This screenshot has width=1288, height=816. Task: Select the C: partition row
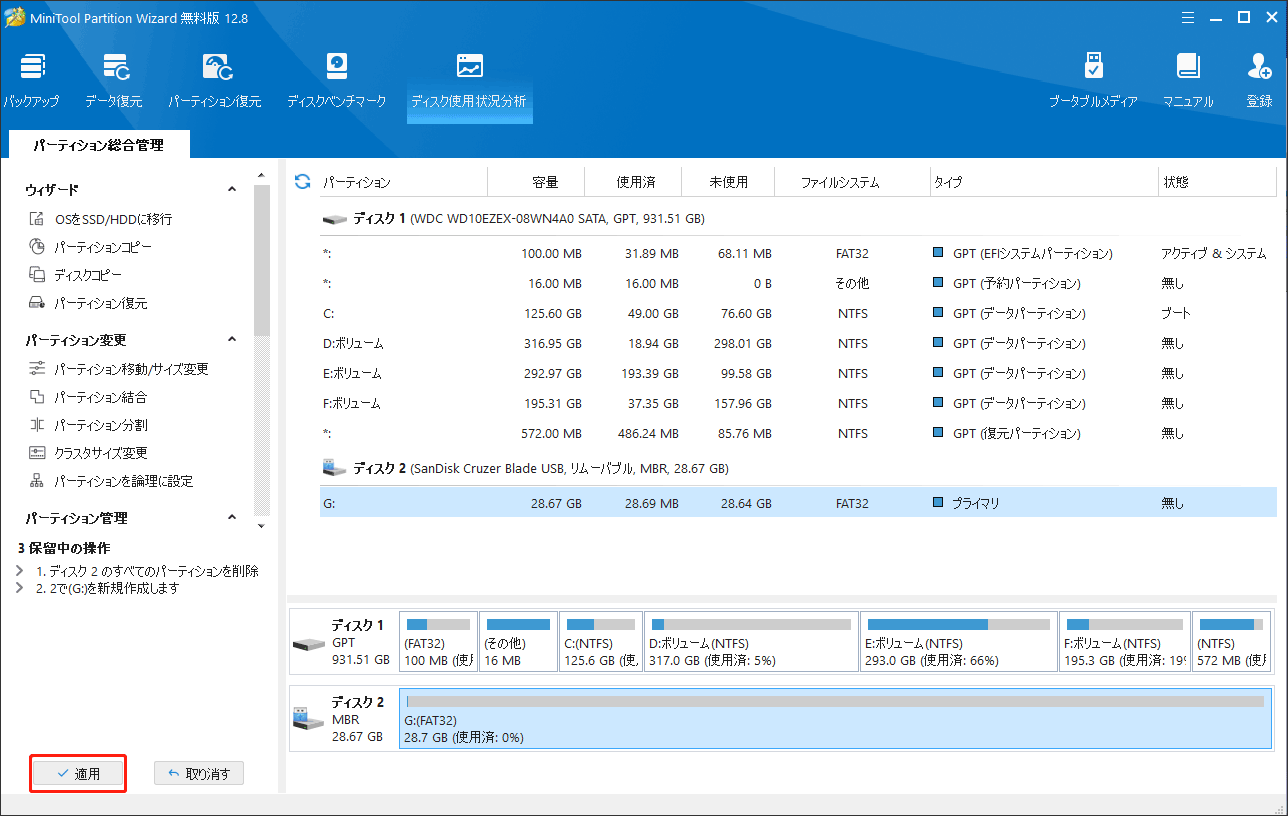tap(798, 313)
